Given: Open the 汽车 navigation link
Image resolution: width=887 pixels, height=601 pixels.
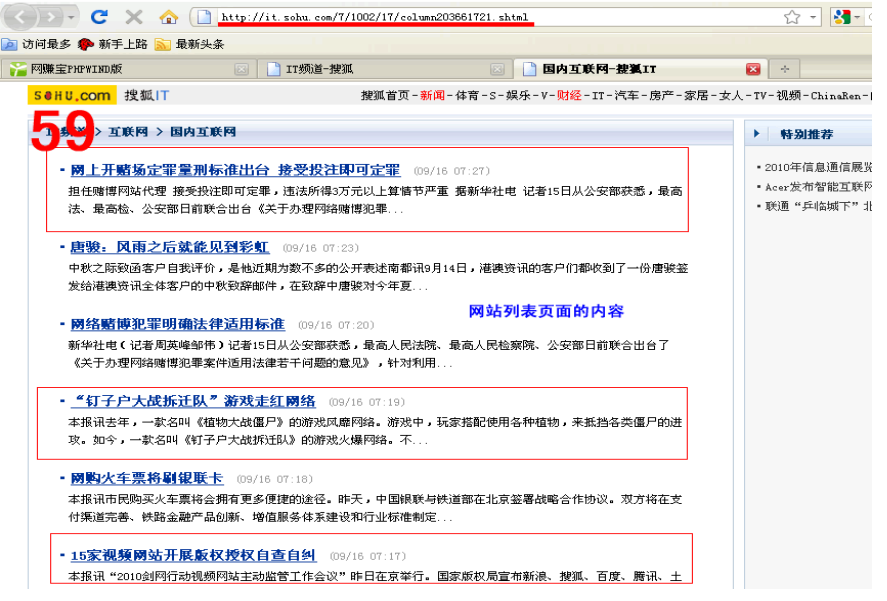Looking at the screenshot, I should pyautogui.click(x=626, y=96).
